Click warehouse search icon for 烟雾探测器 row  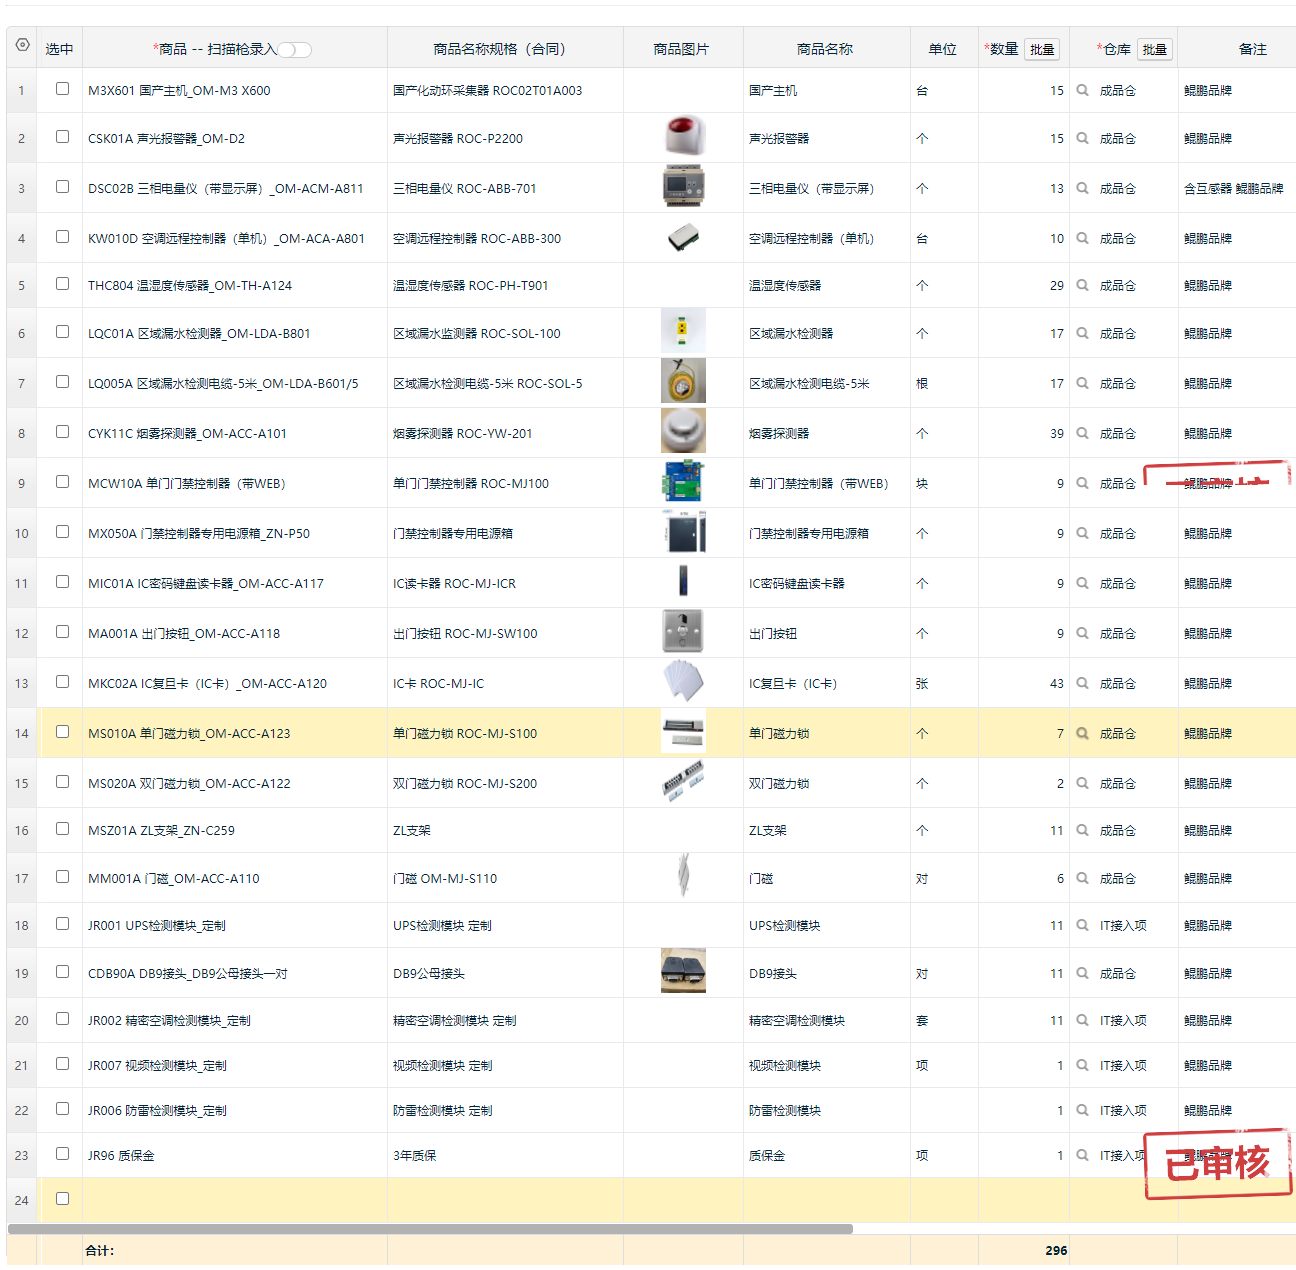tap(1082, 433)
